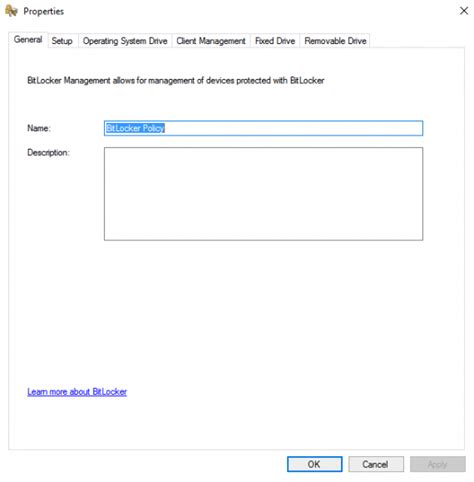Click the Name: label
This screenshot has width=474, height=482.
39,128
